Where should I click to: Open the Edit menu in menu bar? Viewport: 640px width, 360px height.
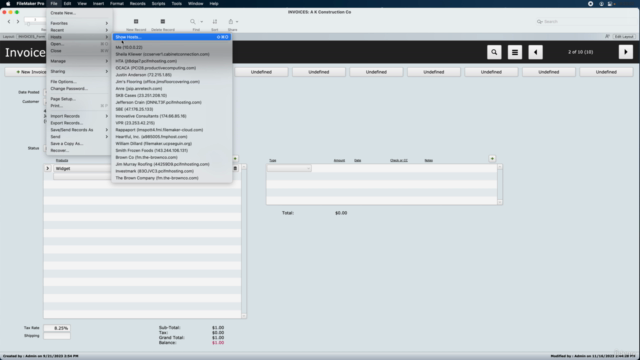(x=67, y=4)
